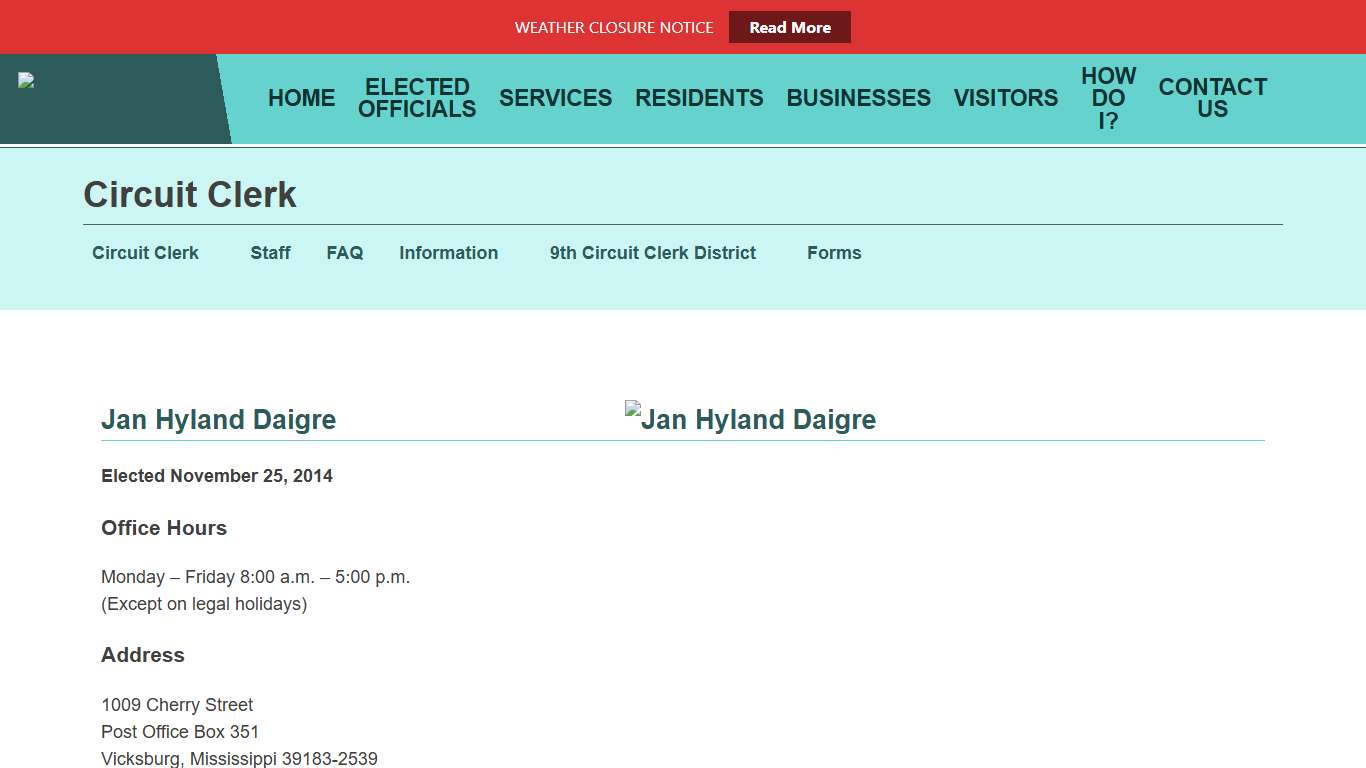This screenshot has width=1366, height=768.
Task: Open the Residents menu
Action: point(699,98)
